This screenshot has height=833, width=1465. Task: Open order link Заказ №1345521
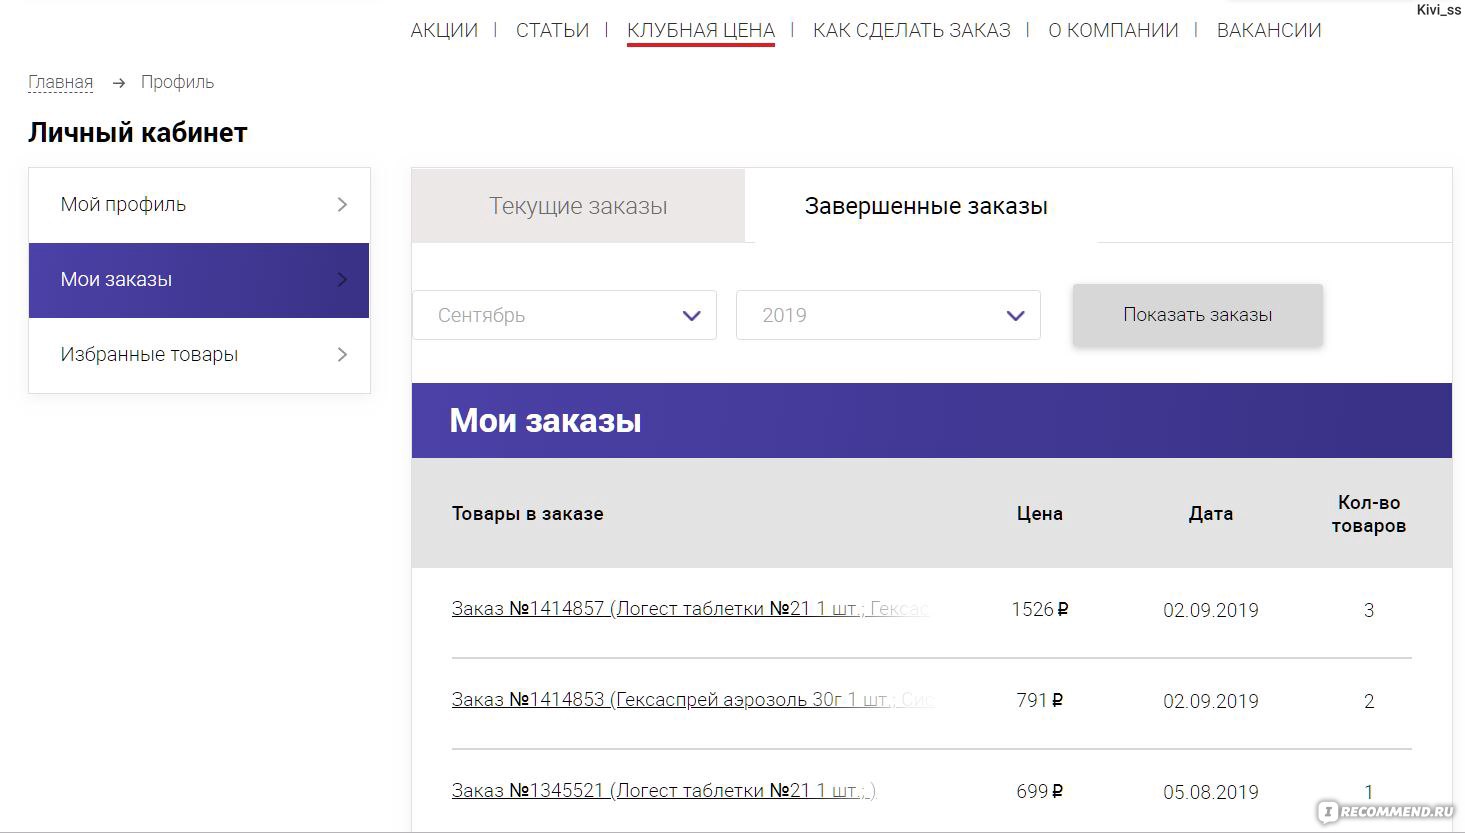[x=663, y=790]
